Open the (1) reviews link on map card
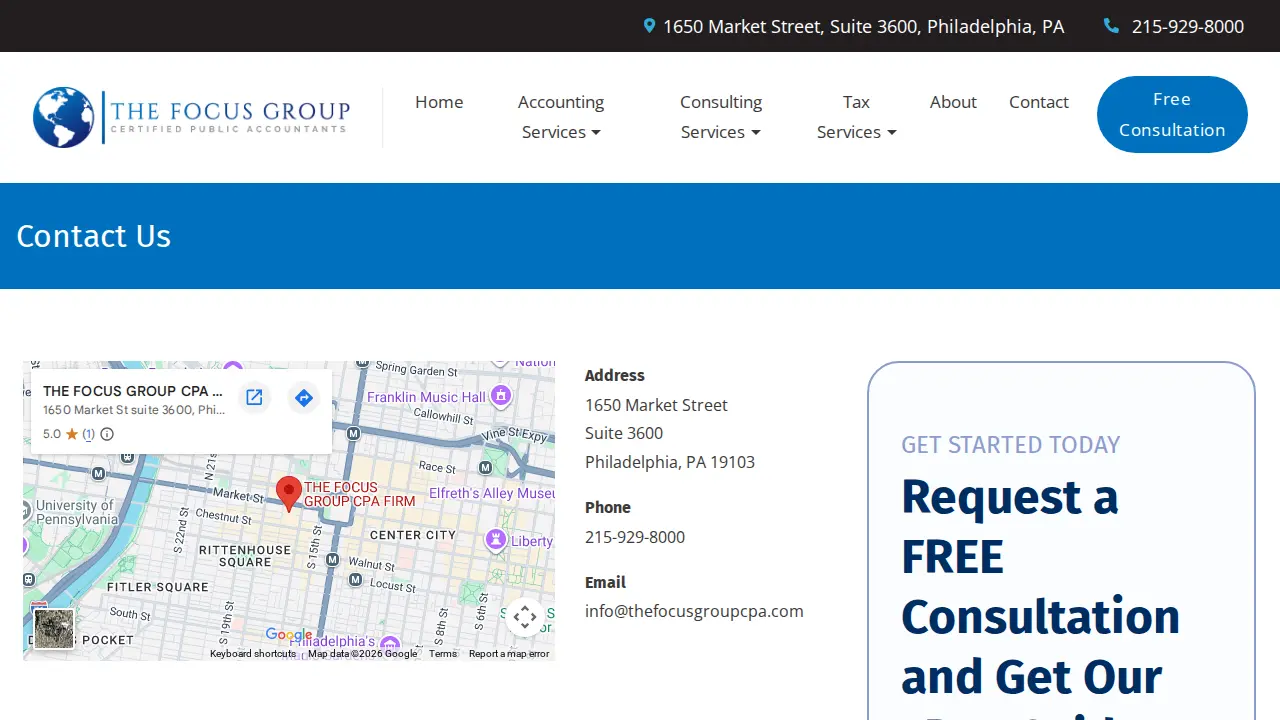The width and height of the screenshot is (1280, 720). pos(88,434)
